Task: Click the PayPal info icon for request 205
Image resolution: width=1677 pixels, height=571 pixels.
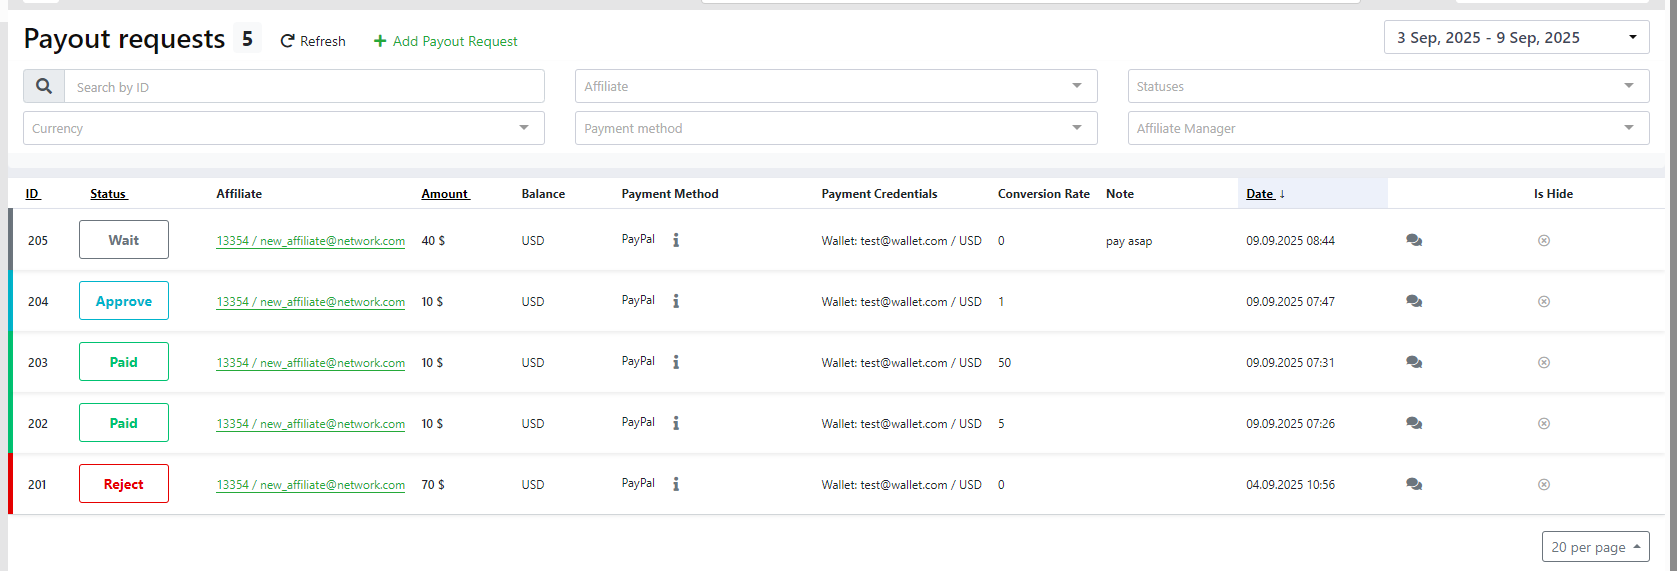Action: (676, 240)
